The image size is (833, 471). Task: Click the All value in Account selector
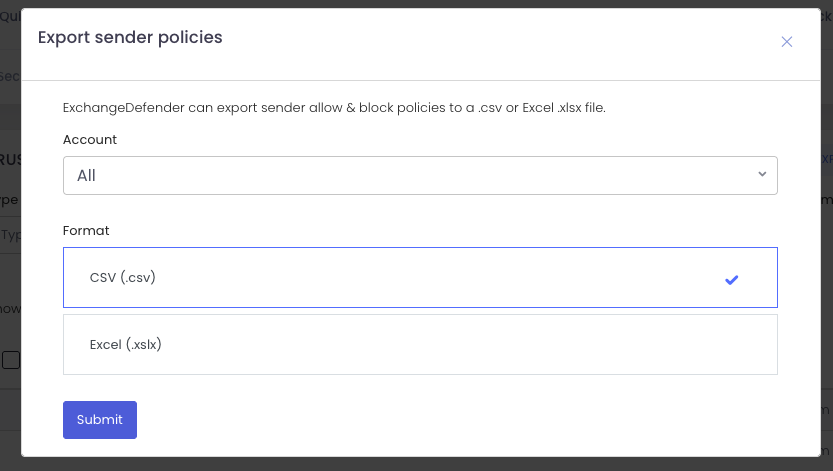tap(87, 176)
